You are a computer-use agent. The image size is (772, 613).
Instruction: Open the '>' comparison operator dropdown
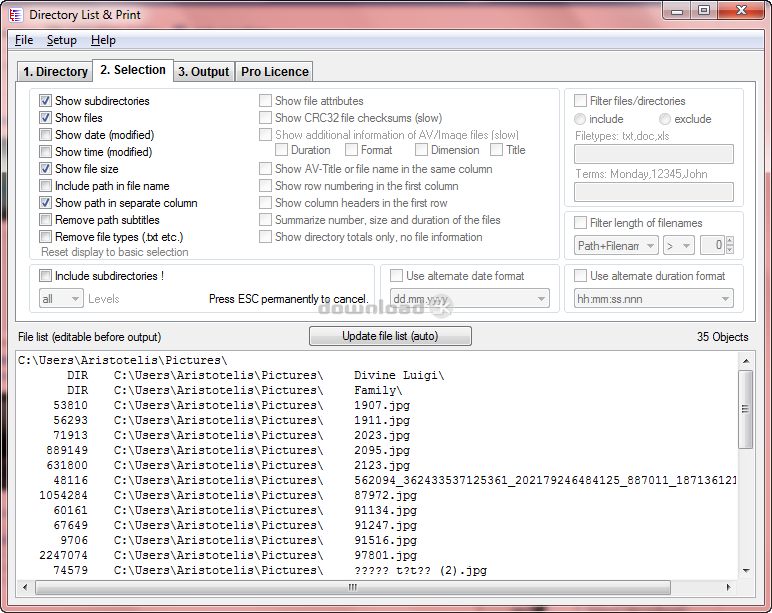pyautogui.click(x=678, y=245)
